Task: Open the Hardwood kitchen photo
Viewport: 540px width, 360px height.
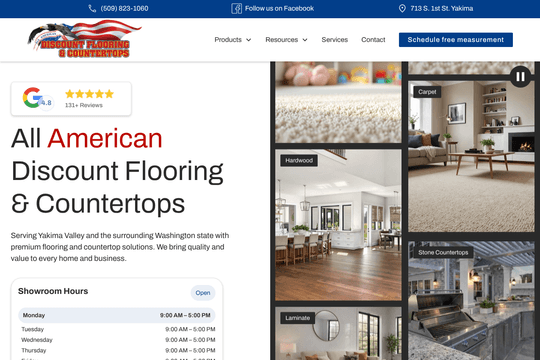Action: pyautogui.click(x=338, y=225)
